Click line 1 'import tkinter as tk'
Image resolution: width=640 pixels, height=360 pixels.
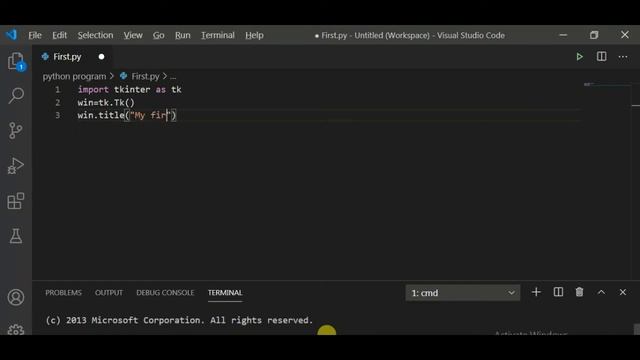click(129, 89)
